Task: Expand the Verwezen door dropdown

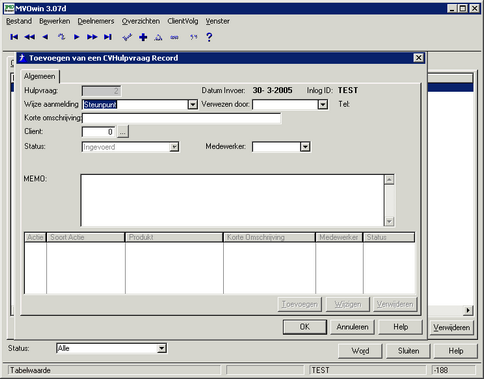Action: (x=322, y=105)
